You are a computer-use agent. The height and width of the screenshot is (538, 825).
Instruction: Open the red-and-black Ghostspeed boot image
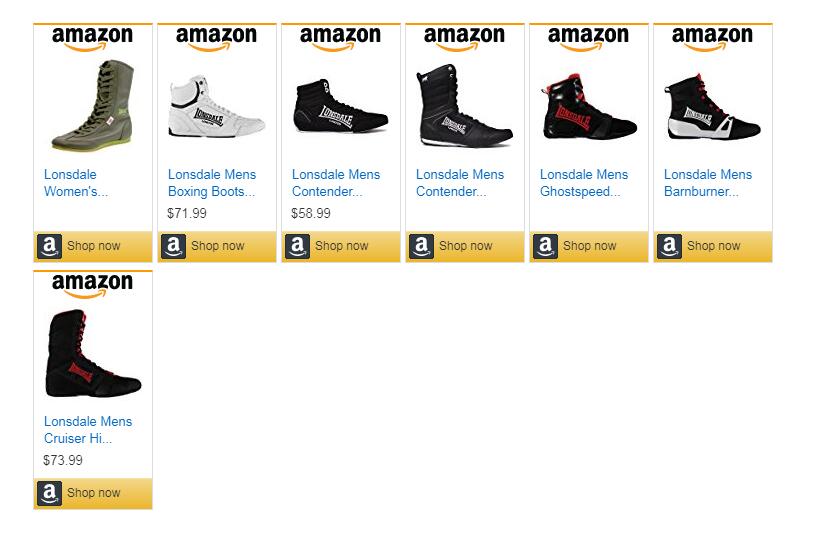pos(588,107)
